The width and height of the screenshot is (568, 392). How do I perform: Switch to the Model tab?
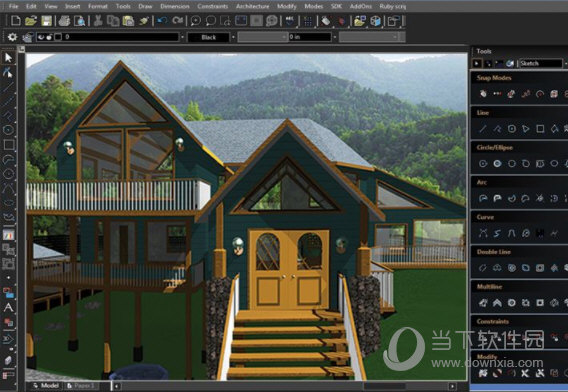click(x=46, y=385)
